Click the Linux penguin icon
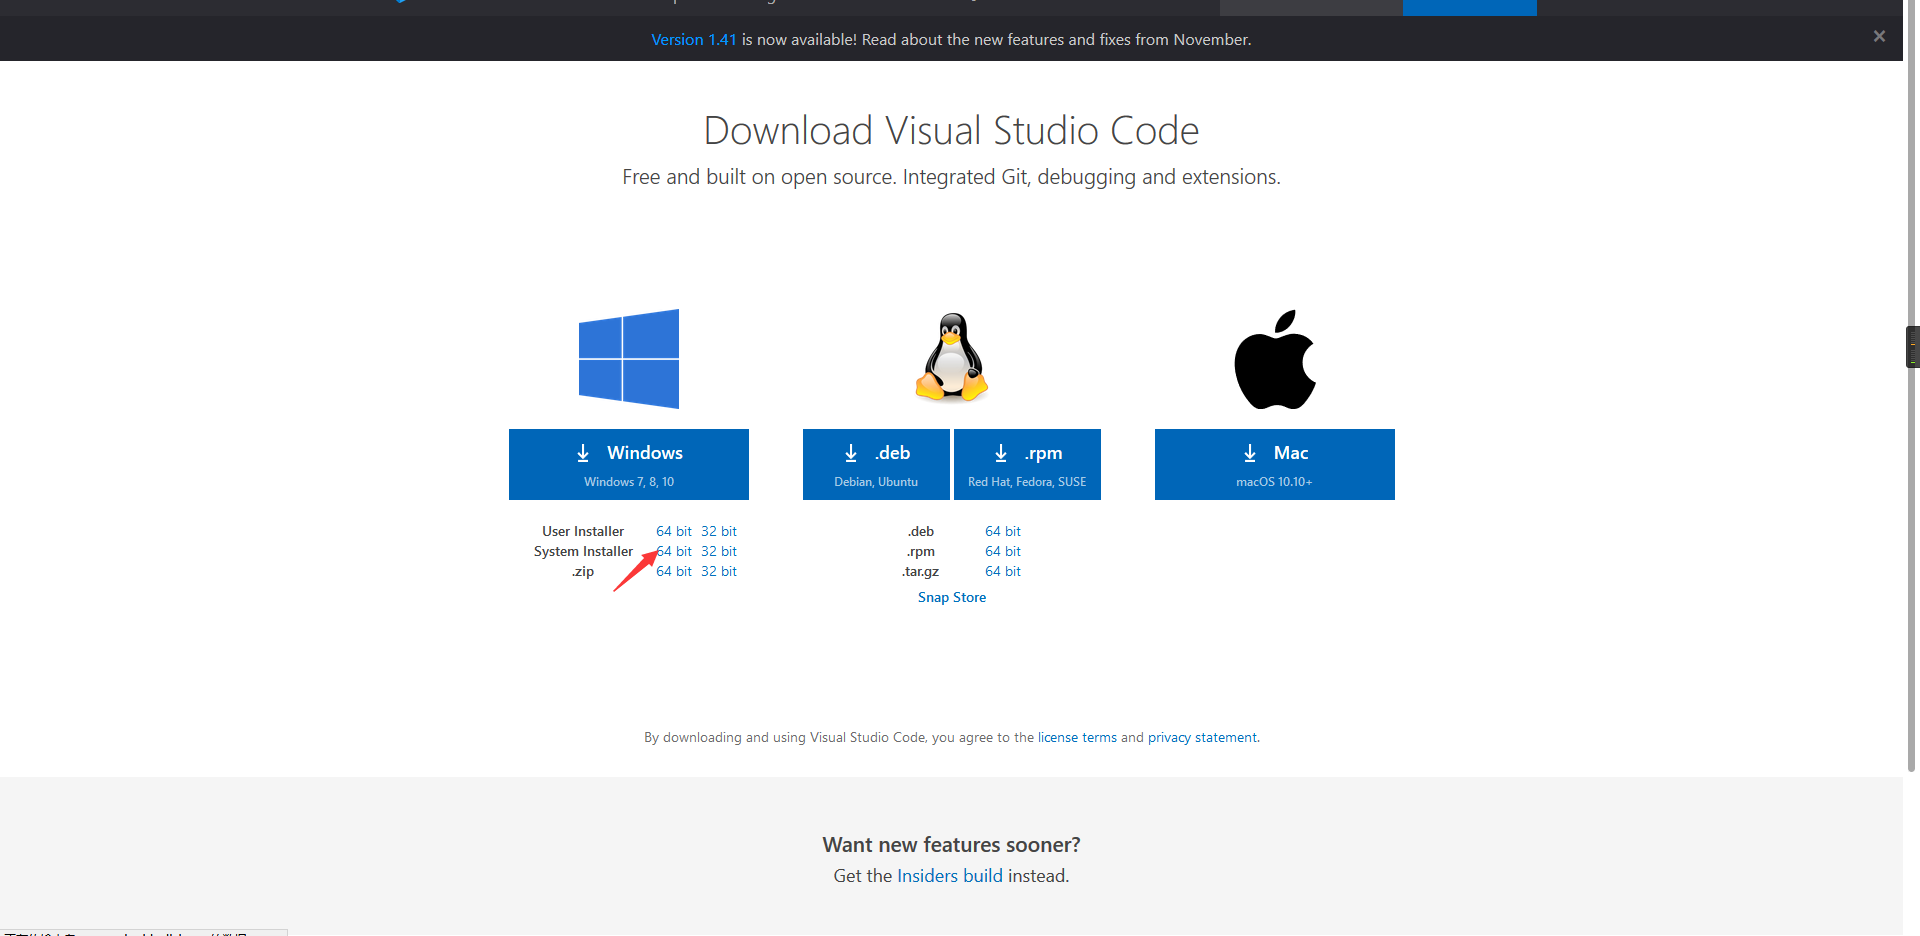This screenshot has width=1920, height=936. (x=950, y=357)
